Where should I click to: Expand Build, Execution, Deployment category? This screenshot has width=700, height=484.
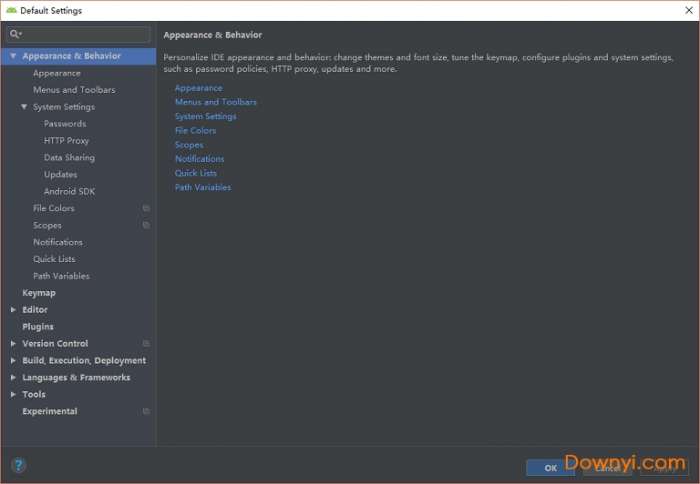(x=13, y=360)
